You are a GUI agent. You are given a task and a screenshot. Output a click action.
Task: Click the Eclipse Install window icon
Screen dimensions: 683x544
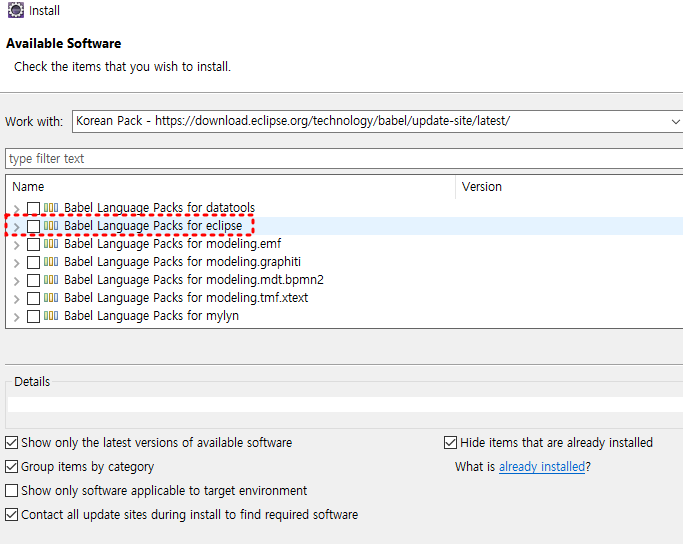[16, 10]
